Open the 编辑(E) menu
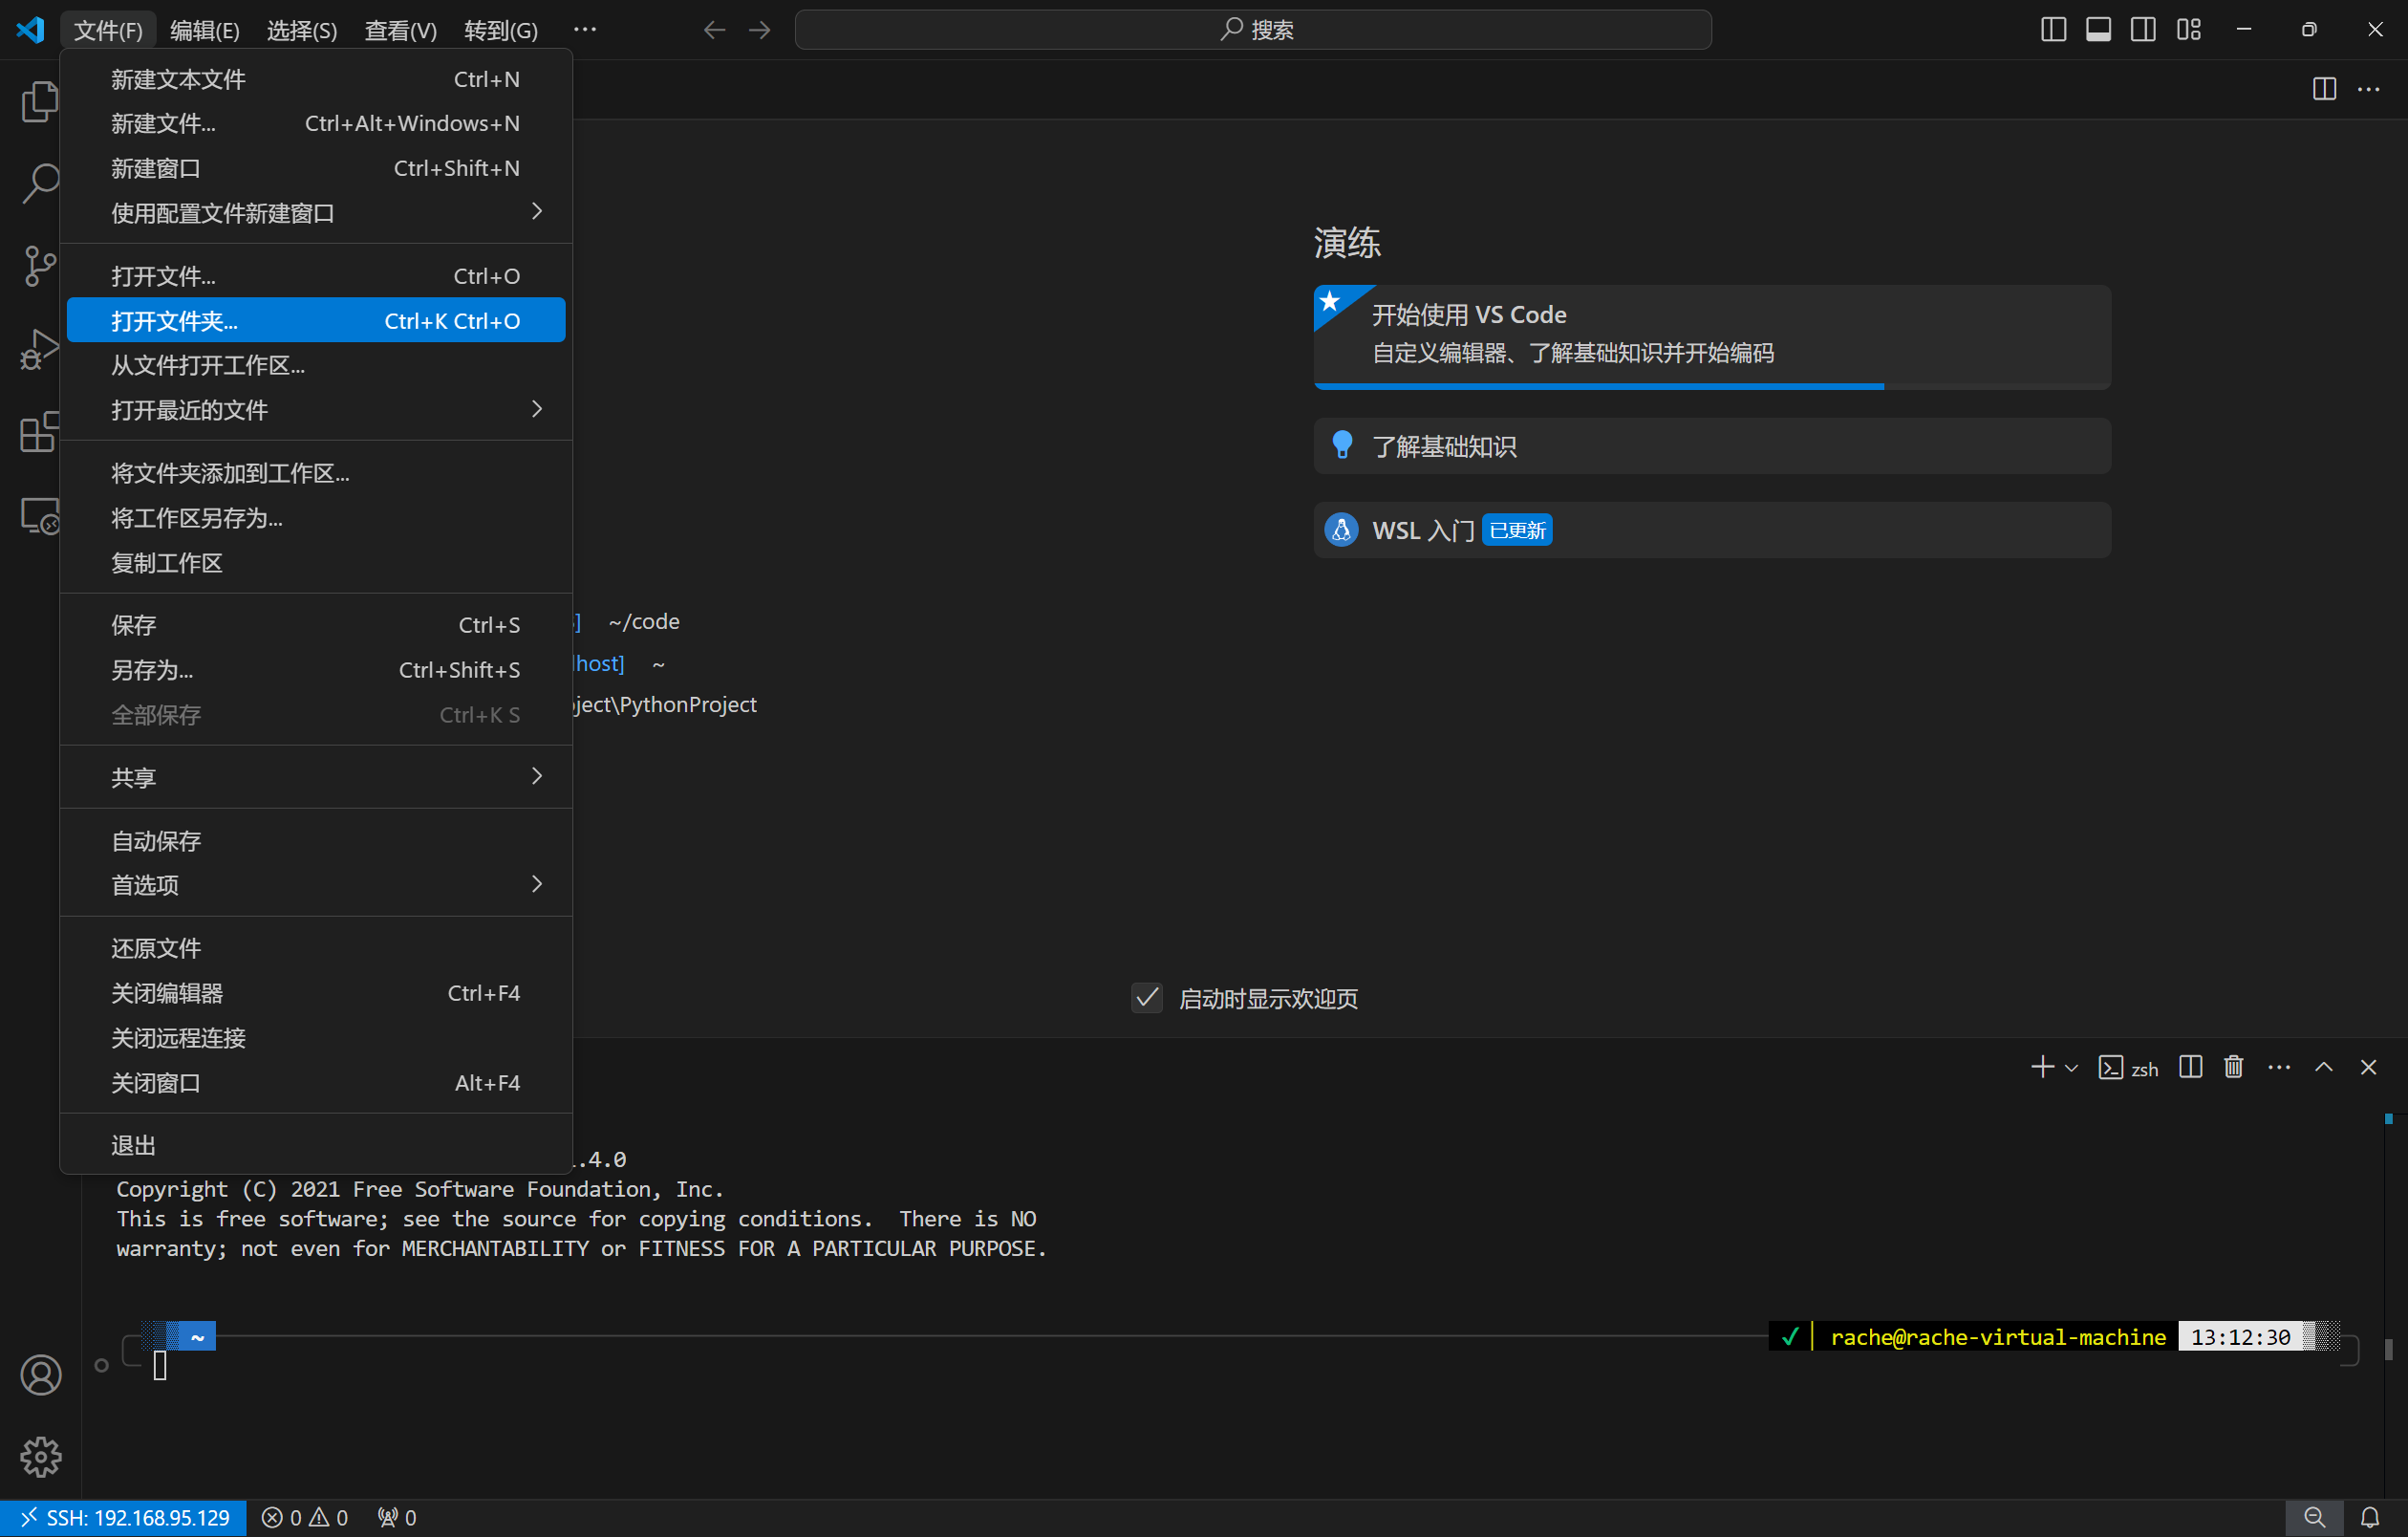Screen dimensions: 2408x1537 (x=205, y=30)
